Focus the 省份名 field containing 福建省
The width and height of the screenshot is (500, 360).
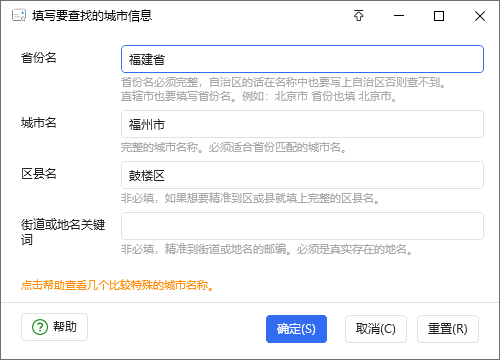302,59
